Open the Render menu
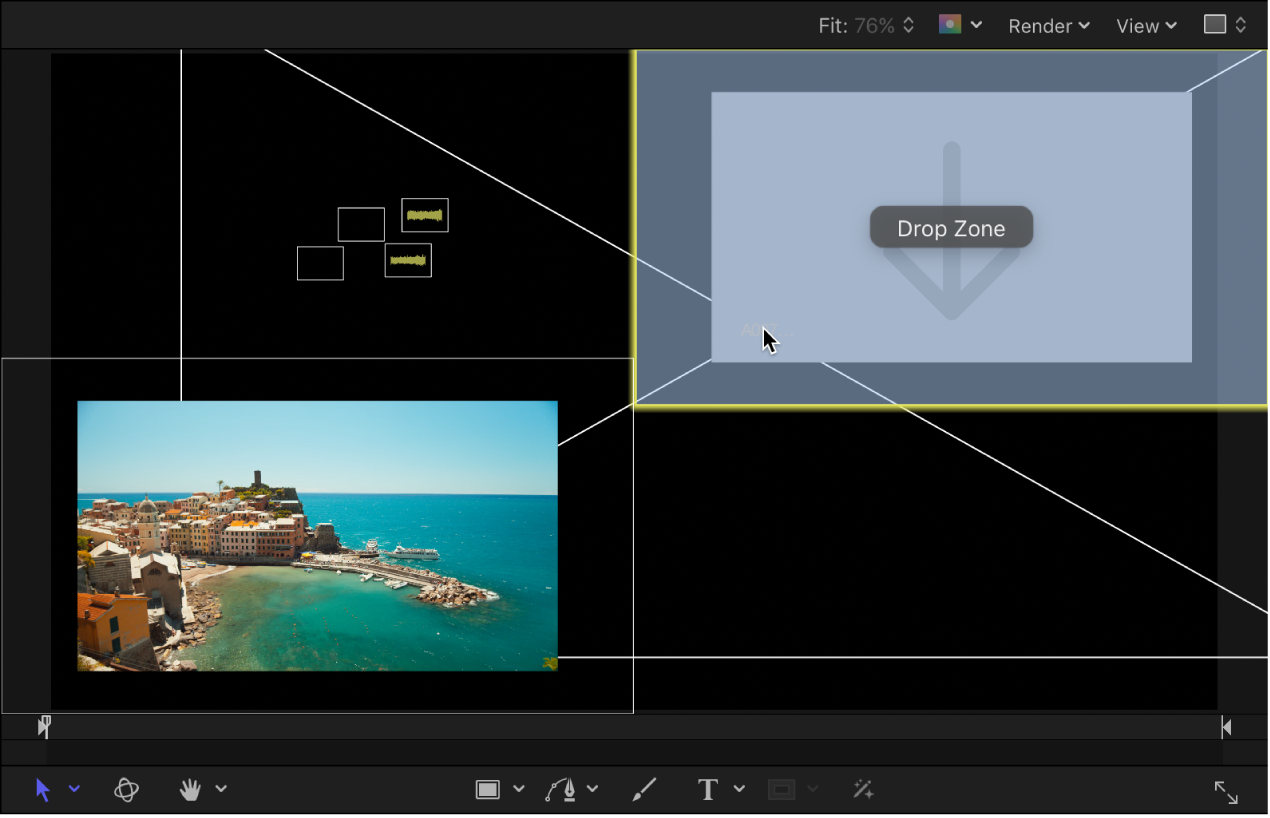 (x=1048, y=25)
